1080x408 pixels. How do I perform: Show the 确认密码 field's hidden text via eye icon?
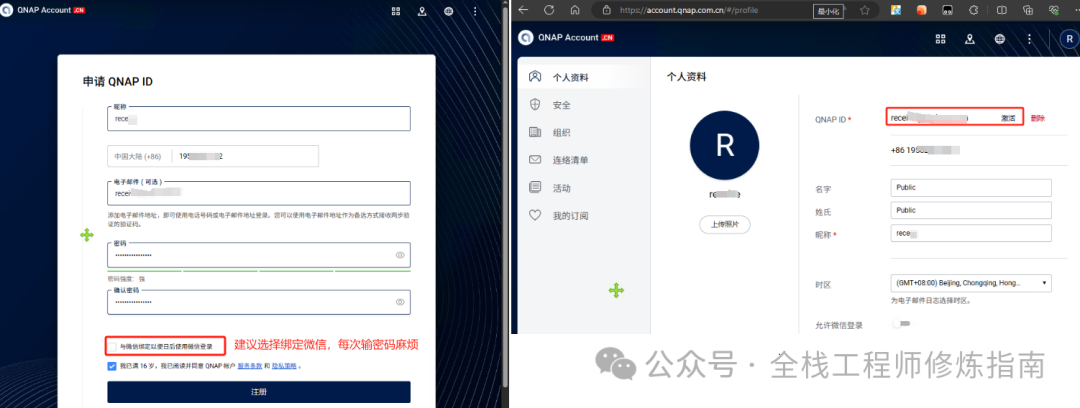pos(399,302)
